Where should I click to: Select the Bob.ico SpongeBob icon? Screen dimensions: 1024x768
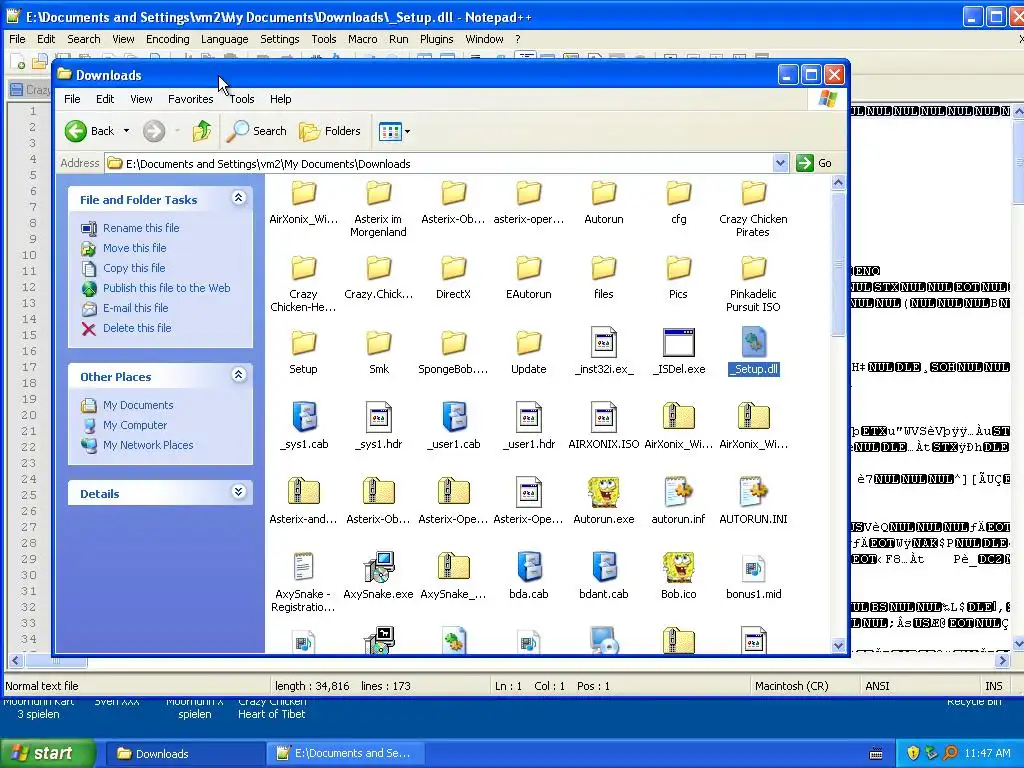pos(679,568)
